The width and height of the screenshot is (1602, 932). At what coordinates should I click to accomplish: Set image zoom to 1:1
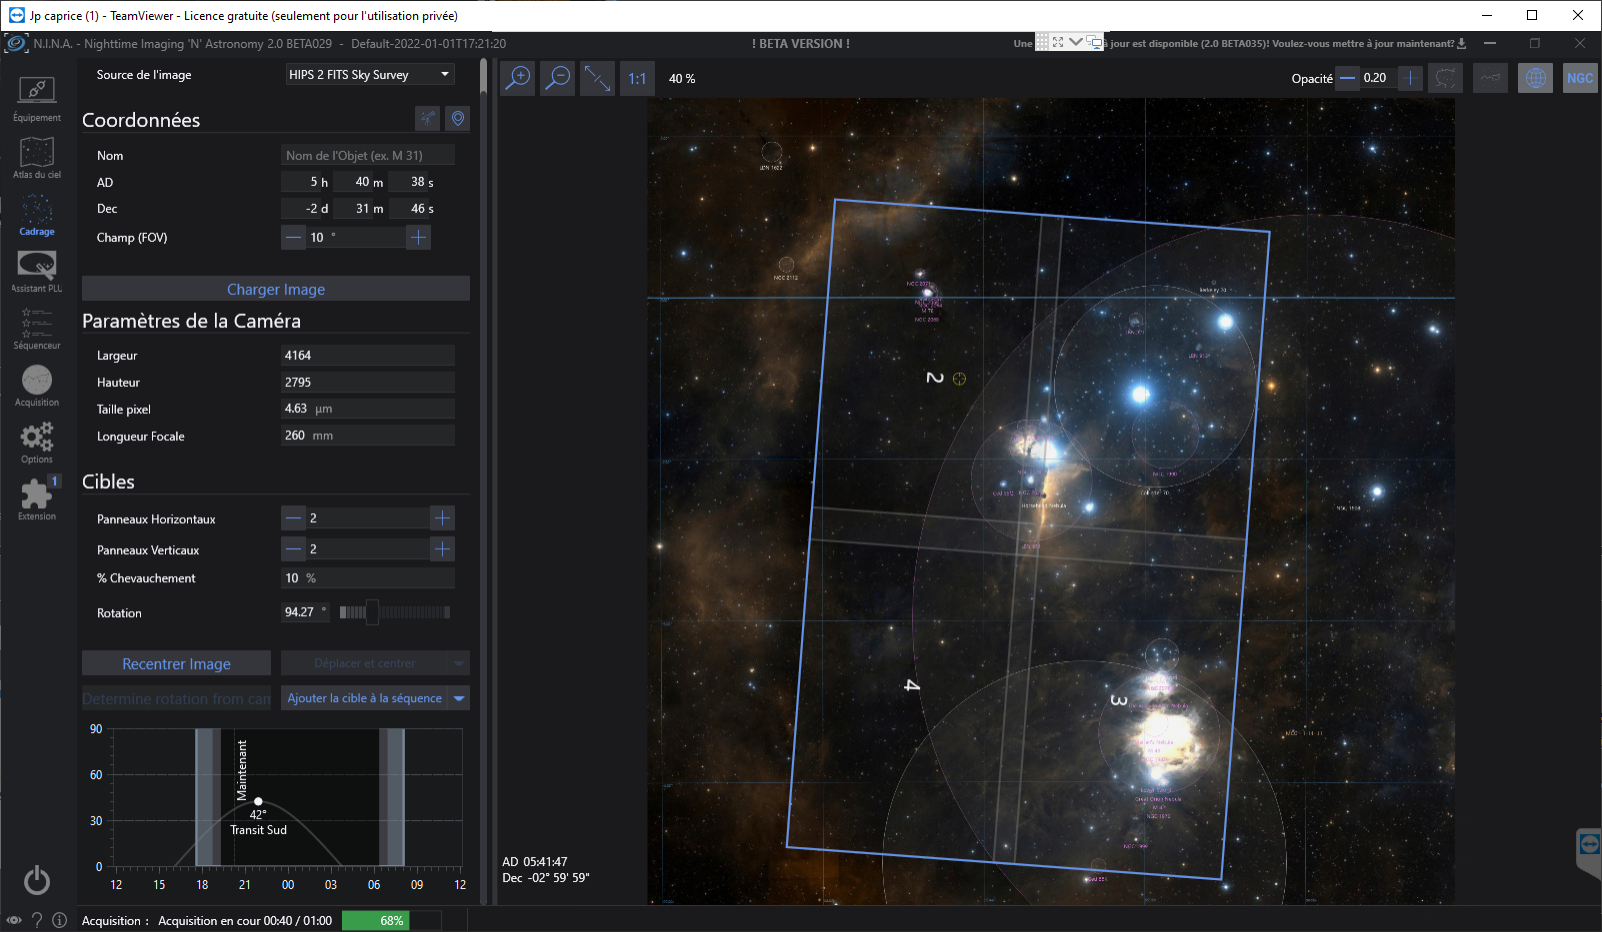click(637, 78)
